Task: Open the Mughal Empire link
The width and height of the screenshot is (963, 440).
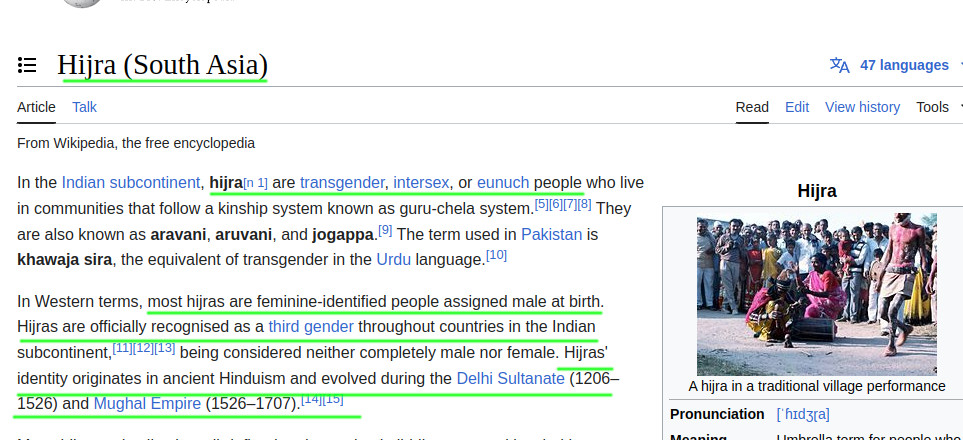Action: click(x=147, y=404)
